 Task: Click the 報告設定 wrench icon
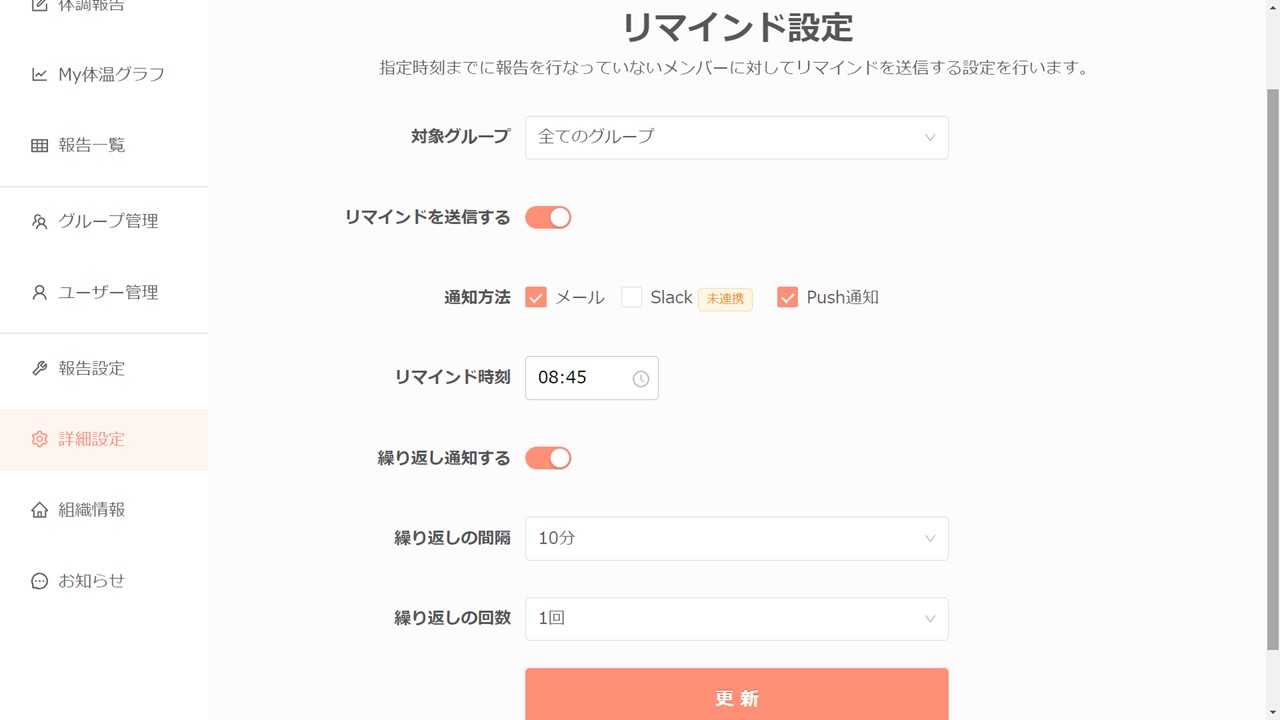point(39,369)
